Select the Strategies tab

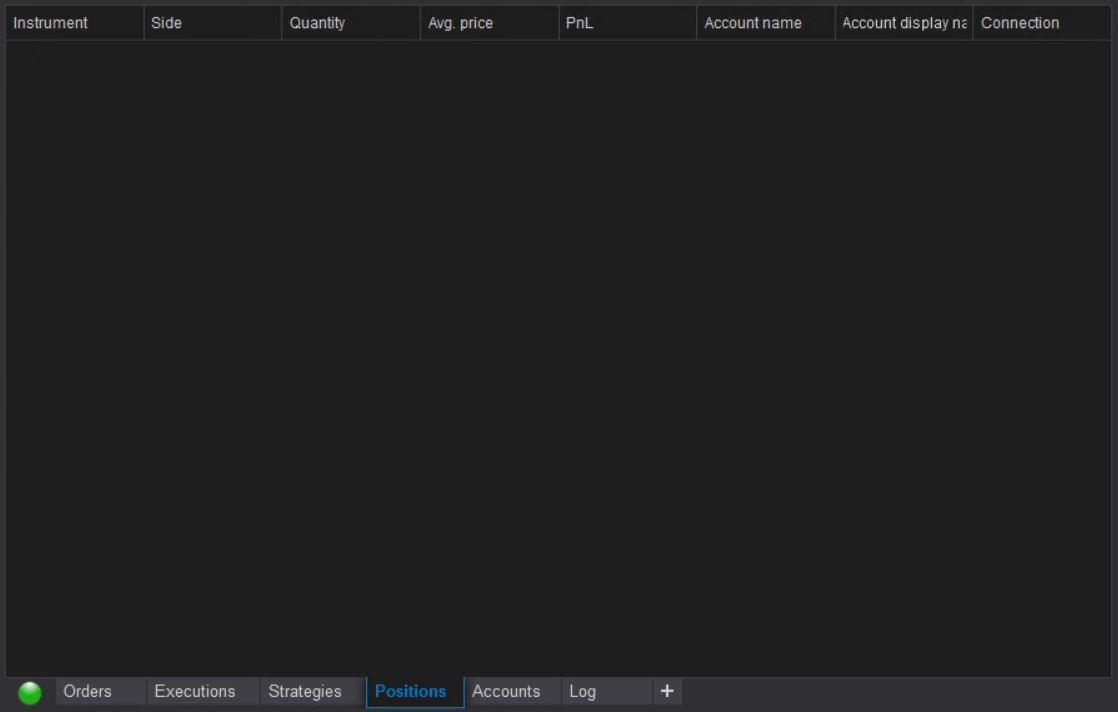click(313, 691)
